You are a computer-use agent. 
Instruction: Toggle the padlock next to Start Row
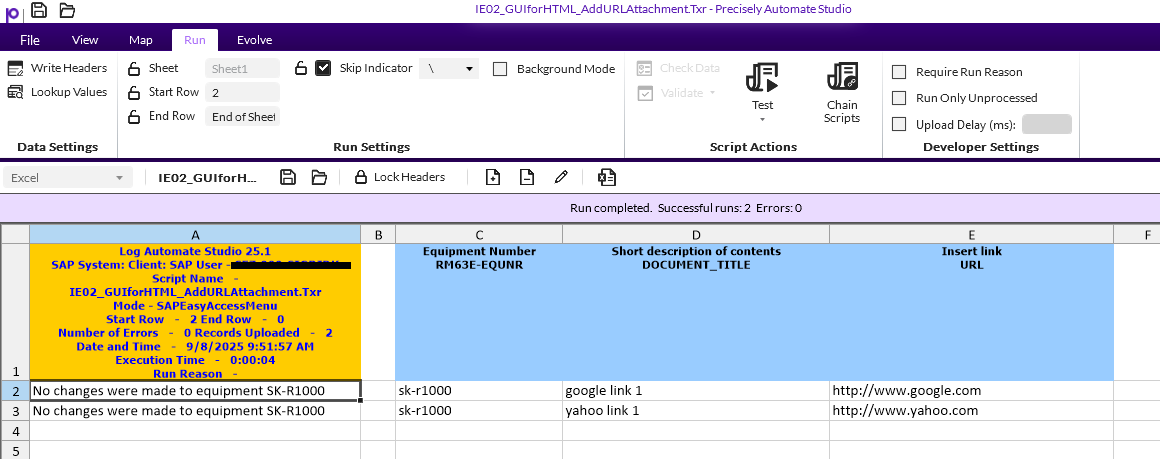[x=134, y=92]
